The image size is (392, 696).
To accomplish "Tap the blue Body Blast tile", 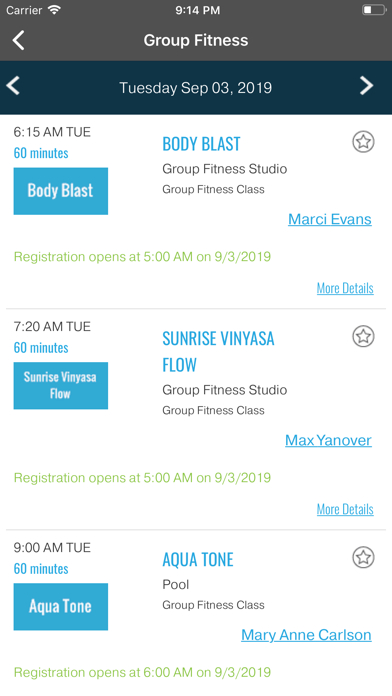I will coord(61,191).
